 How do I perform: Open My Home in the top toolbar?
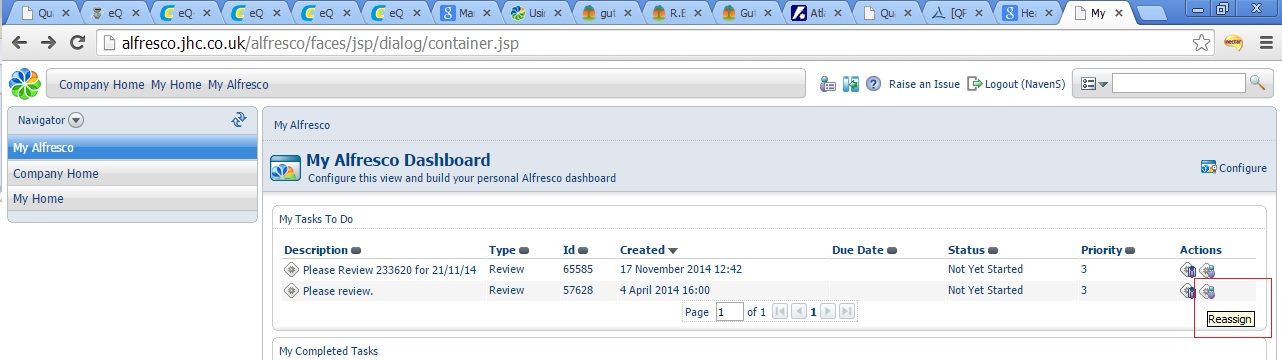[x=176, y=85]
